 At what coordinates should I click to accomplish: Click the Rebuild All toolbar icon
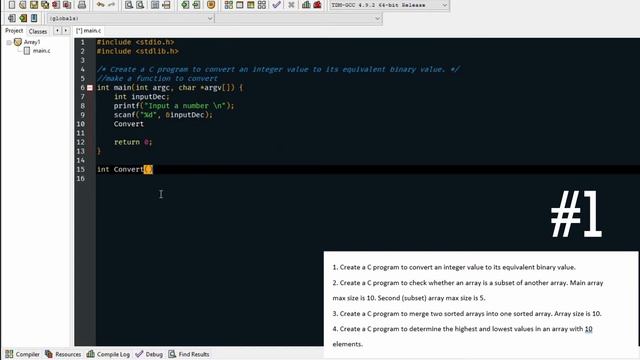[262, 5]
